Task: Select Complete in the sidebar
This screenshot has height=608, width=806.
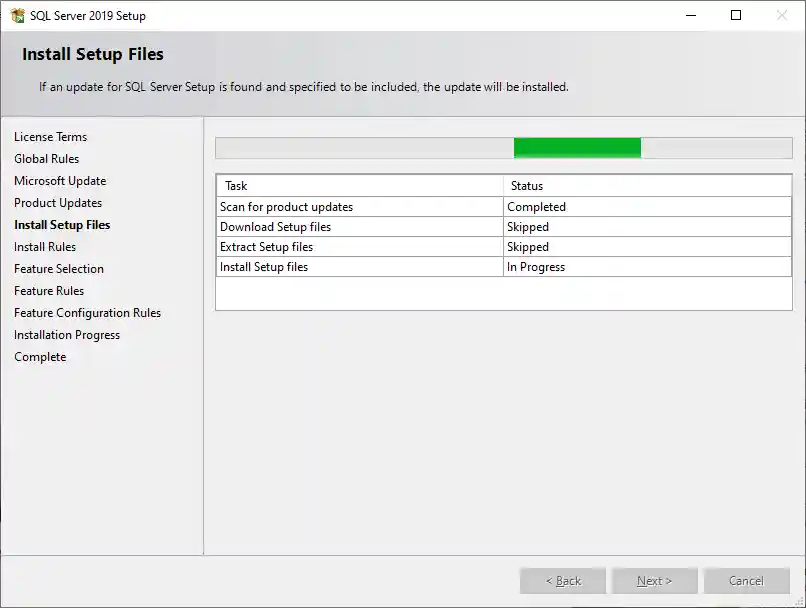Action: pos(40,356)
